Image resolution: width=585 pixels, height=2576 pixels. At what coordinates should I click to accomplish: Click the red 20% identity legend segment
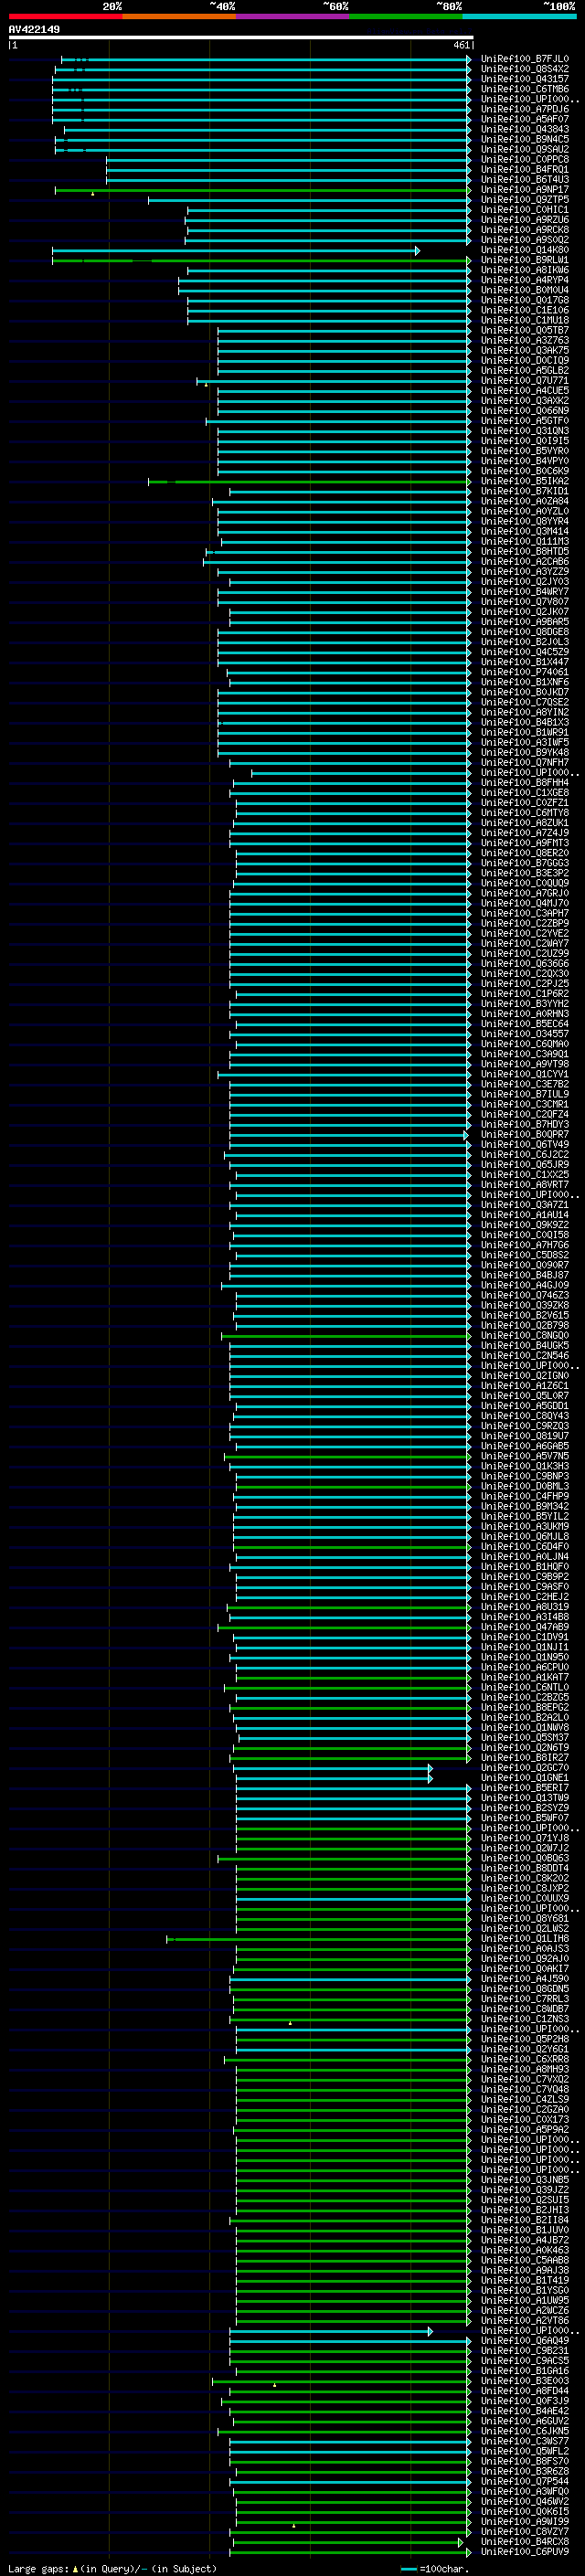(x=65, y=16)
